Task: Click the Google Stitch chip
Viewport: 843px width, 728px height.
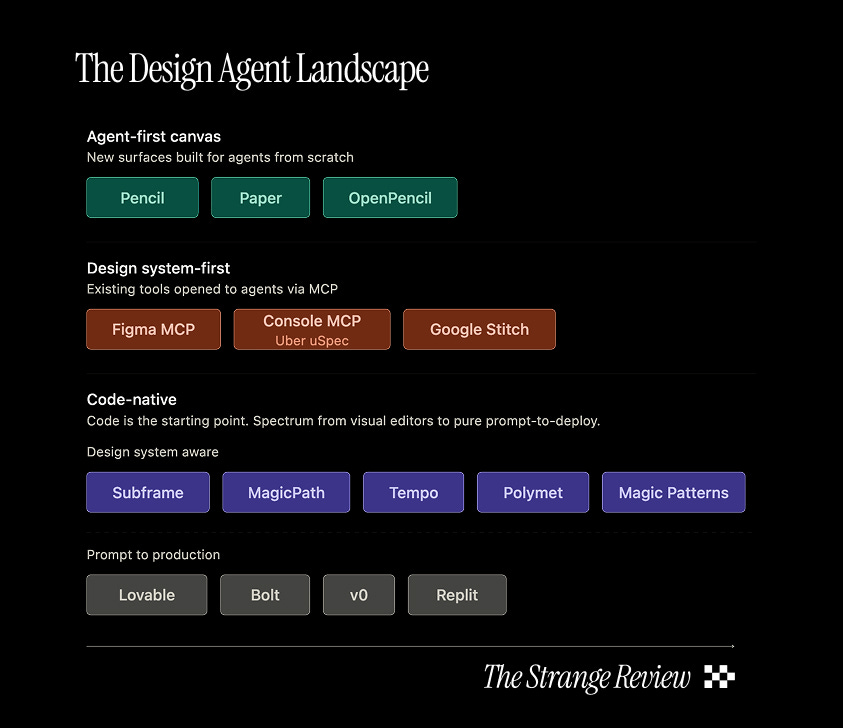Action: 479,329
